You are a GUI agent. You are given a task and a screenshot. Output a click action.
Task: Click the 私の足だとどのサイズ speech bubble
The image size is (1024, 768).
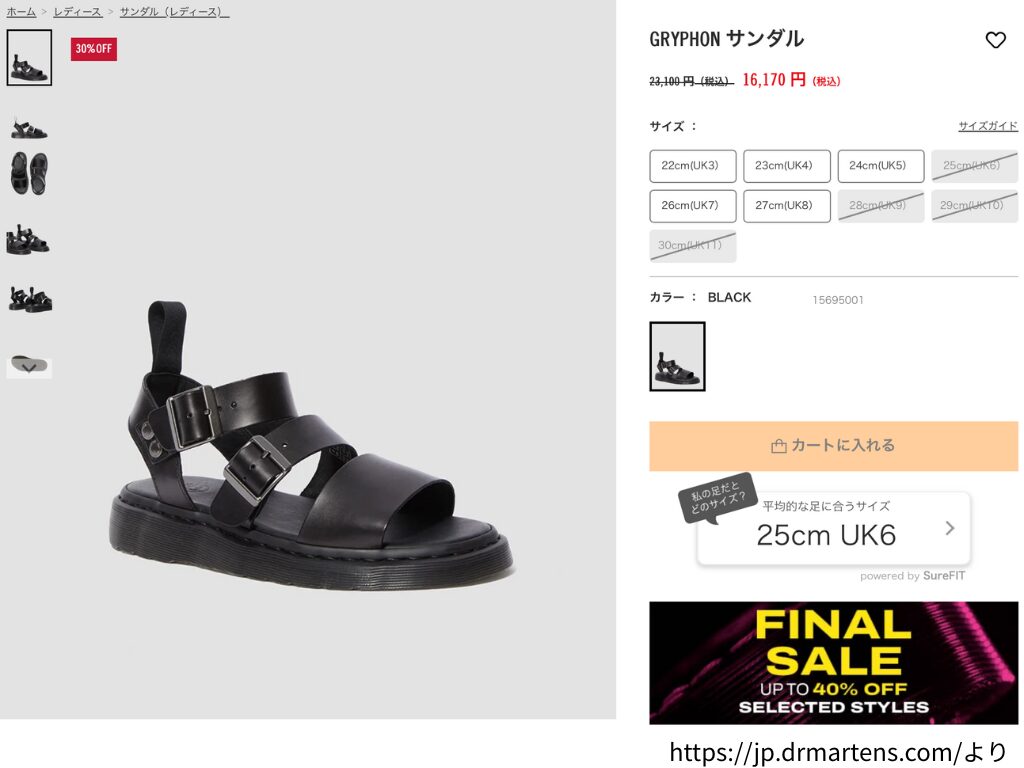[718, 498]
